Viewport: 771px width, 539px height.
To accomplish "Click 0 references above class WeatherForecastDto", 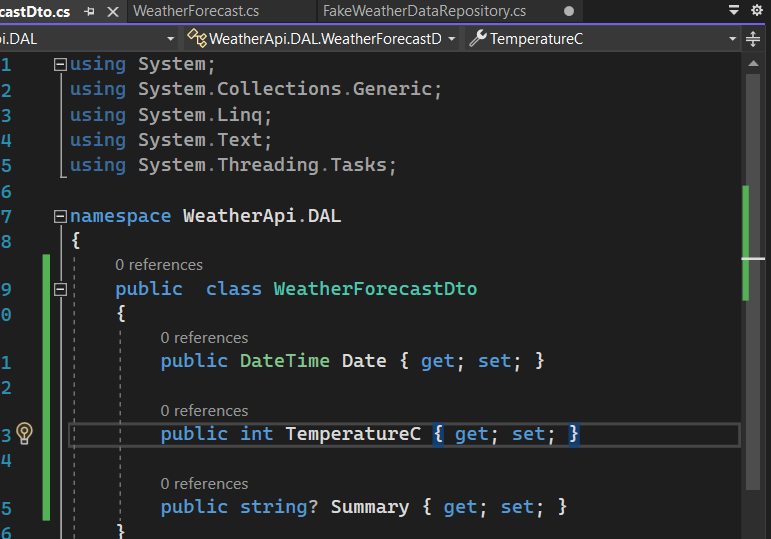I will (x=159, y=265).
